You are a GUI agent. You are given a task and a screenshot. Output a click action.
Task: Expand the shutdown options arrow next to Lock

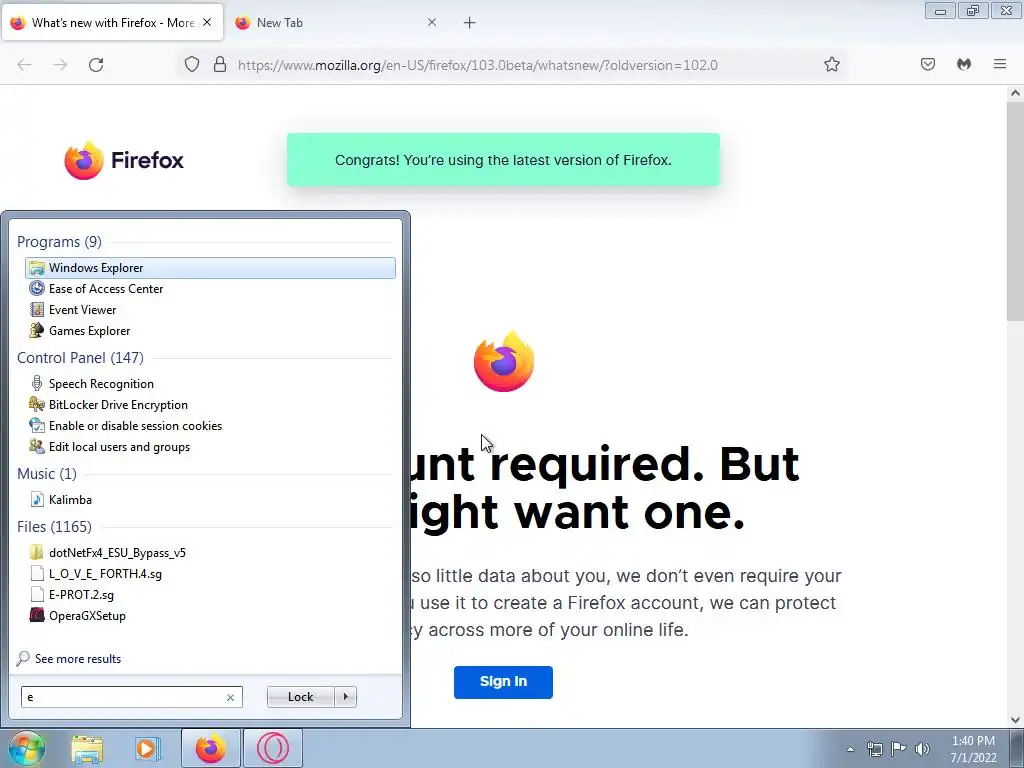click(x=345, y=697)
